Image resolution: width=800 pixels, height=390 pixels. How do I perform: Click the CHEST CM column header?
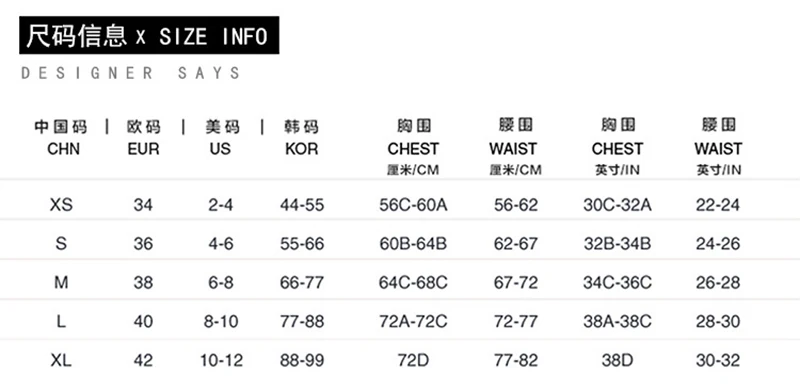pos(413,147)
